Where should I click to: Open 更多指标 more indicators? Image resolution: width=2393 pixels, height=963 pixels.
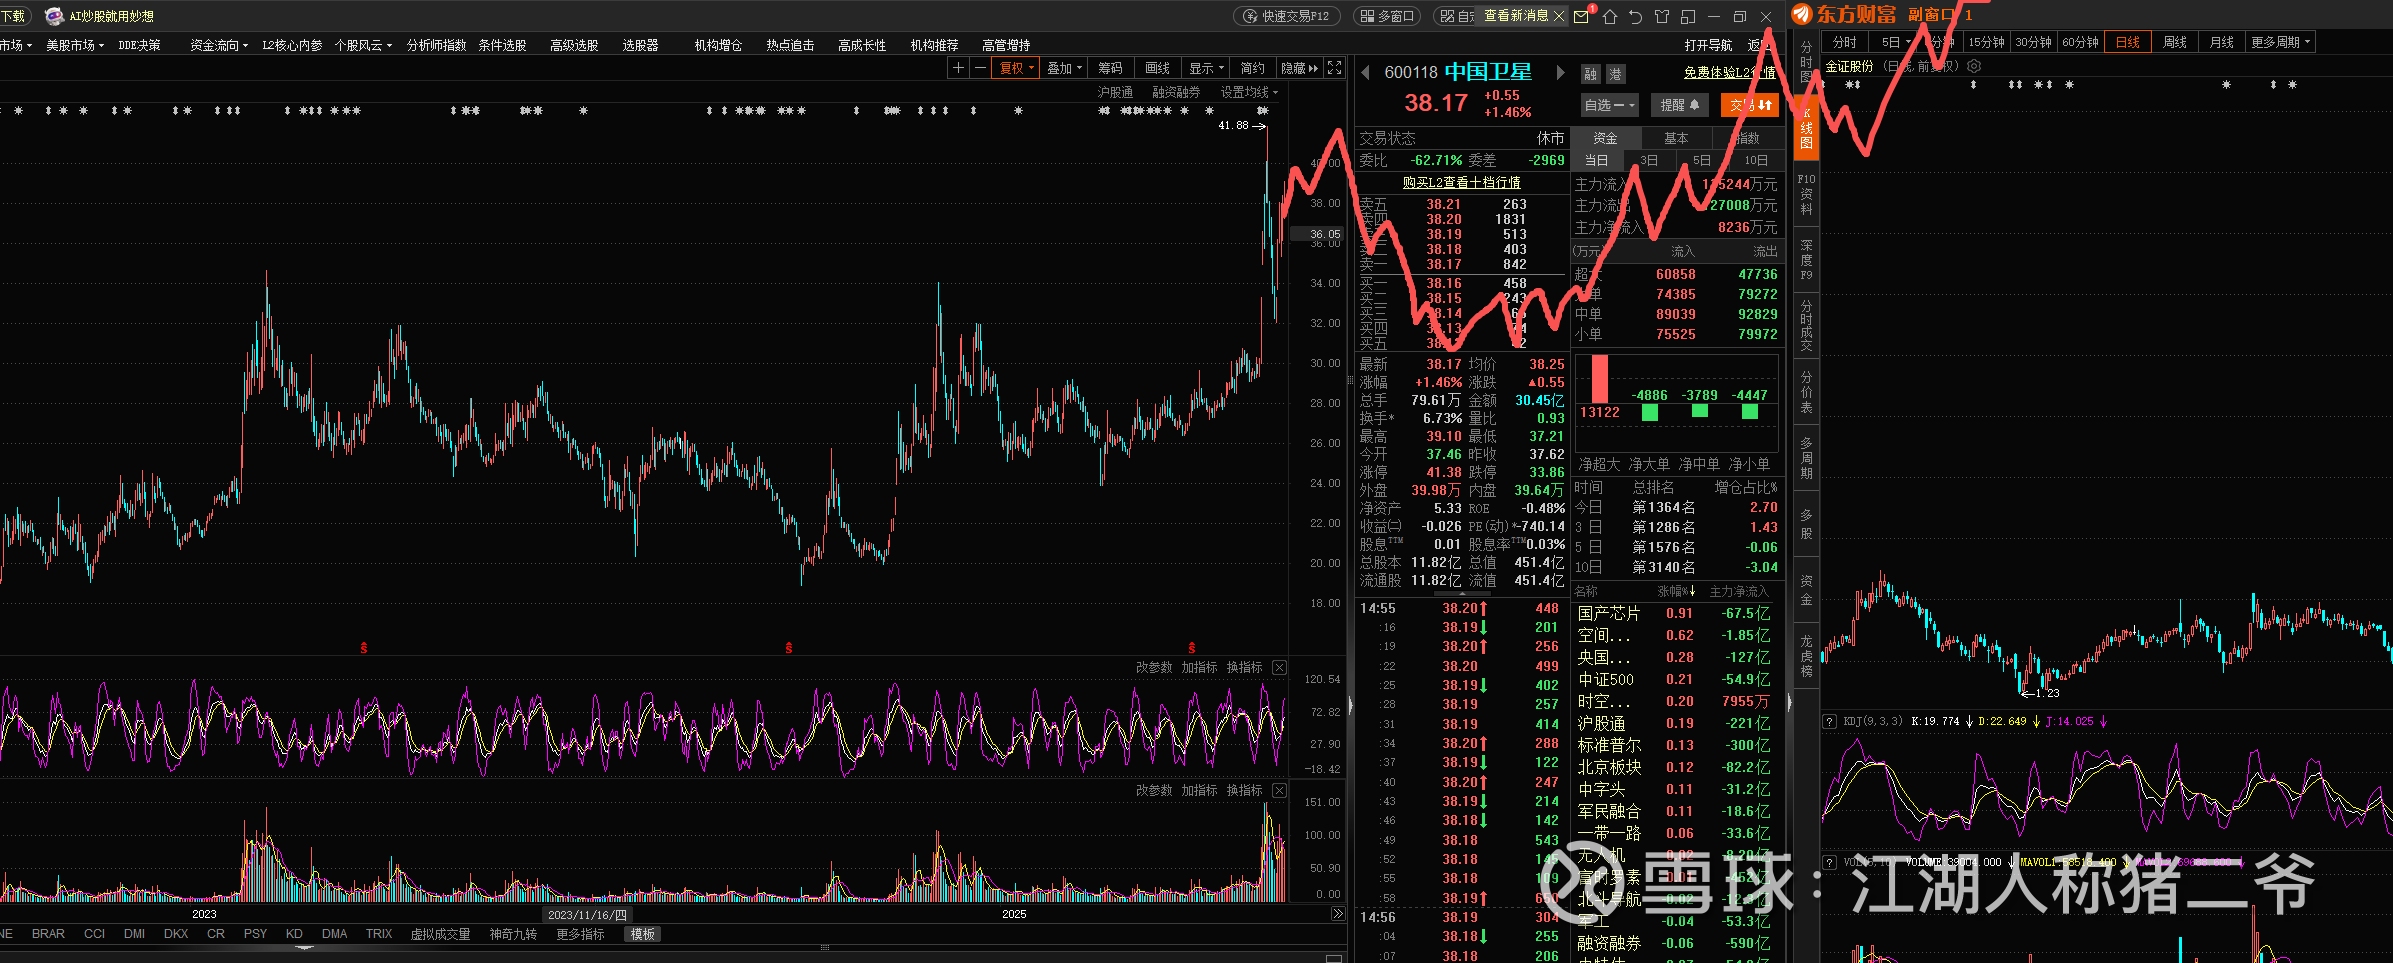coord(580,934)
